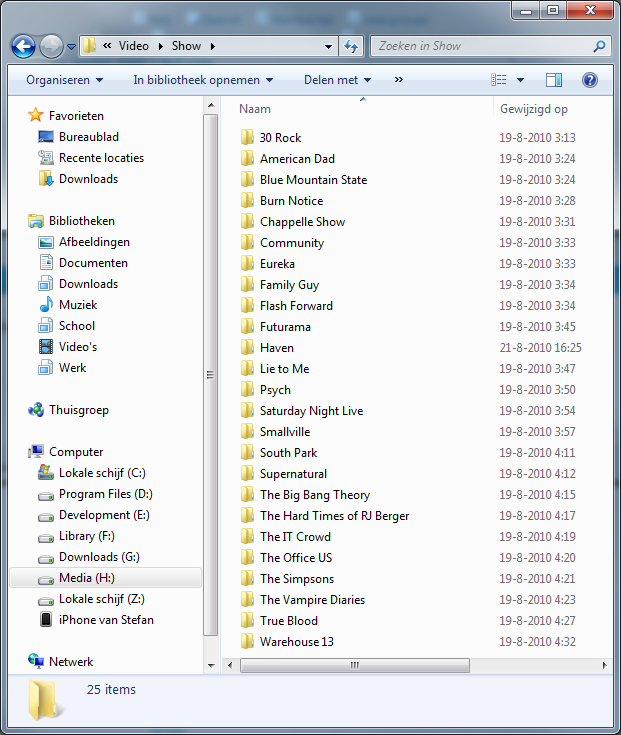The image size is (621, 735).
Task: Open the address bar history dropdown
Action: click(x=329, y=46)
